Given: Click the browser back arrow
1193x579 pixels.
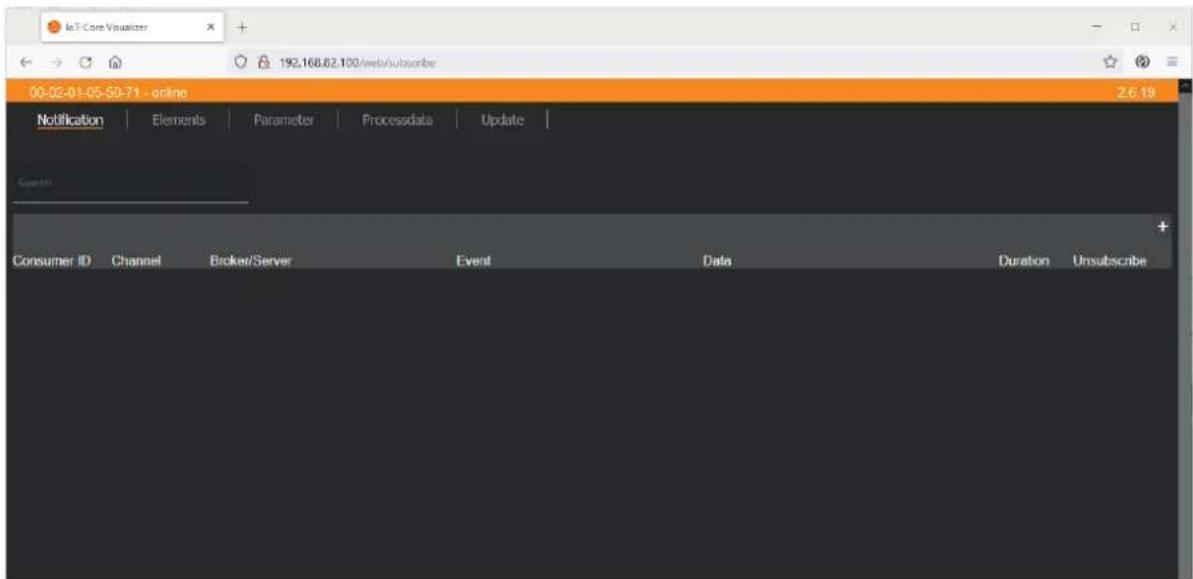Looking at the screenshot, I should [27, 64].
